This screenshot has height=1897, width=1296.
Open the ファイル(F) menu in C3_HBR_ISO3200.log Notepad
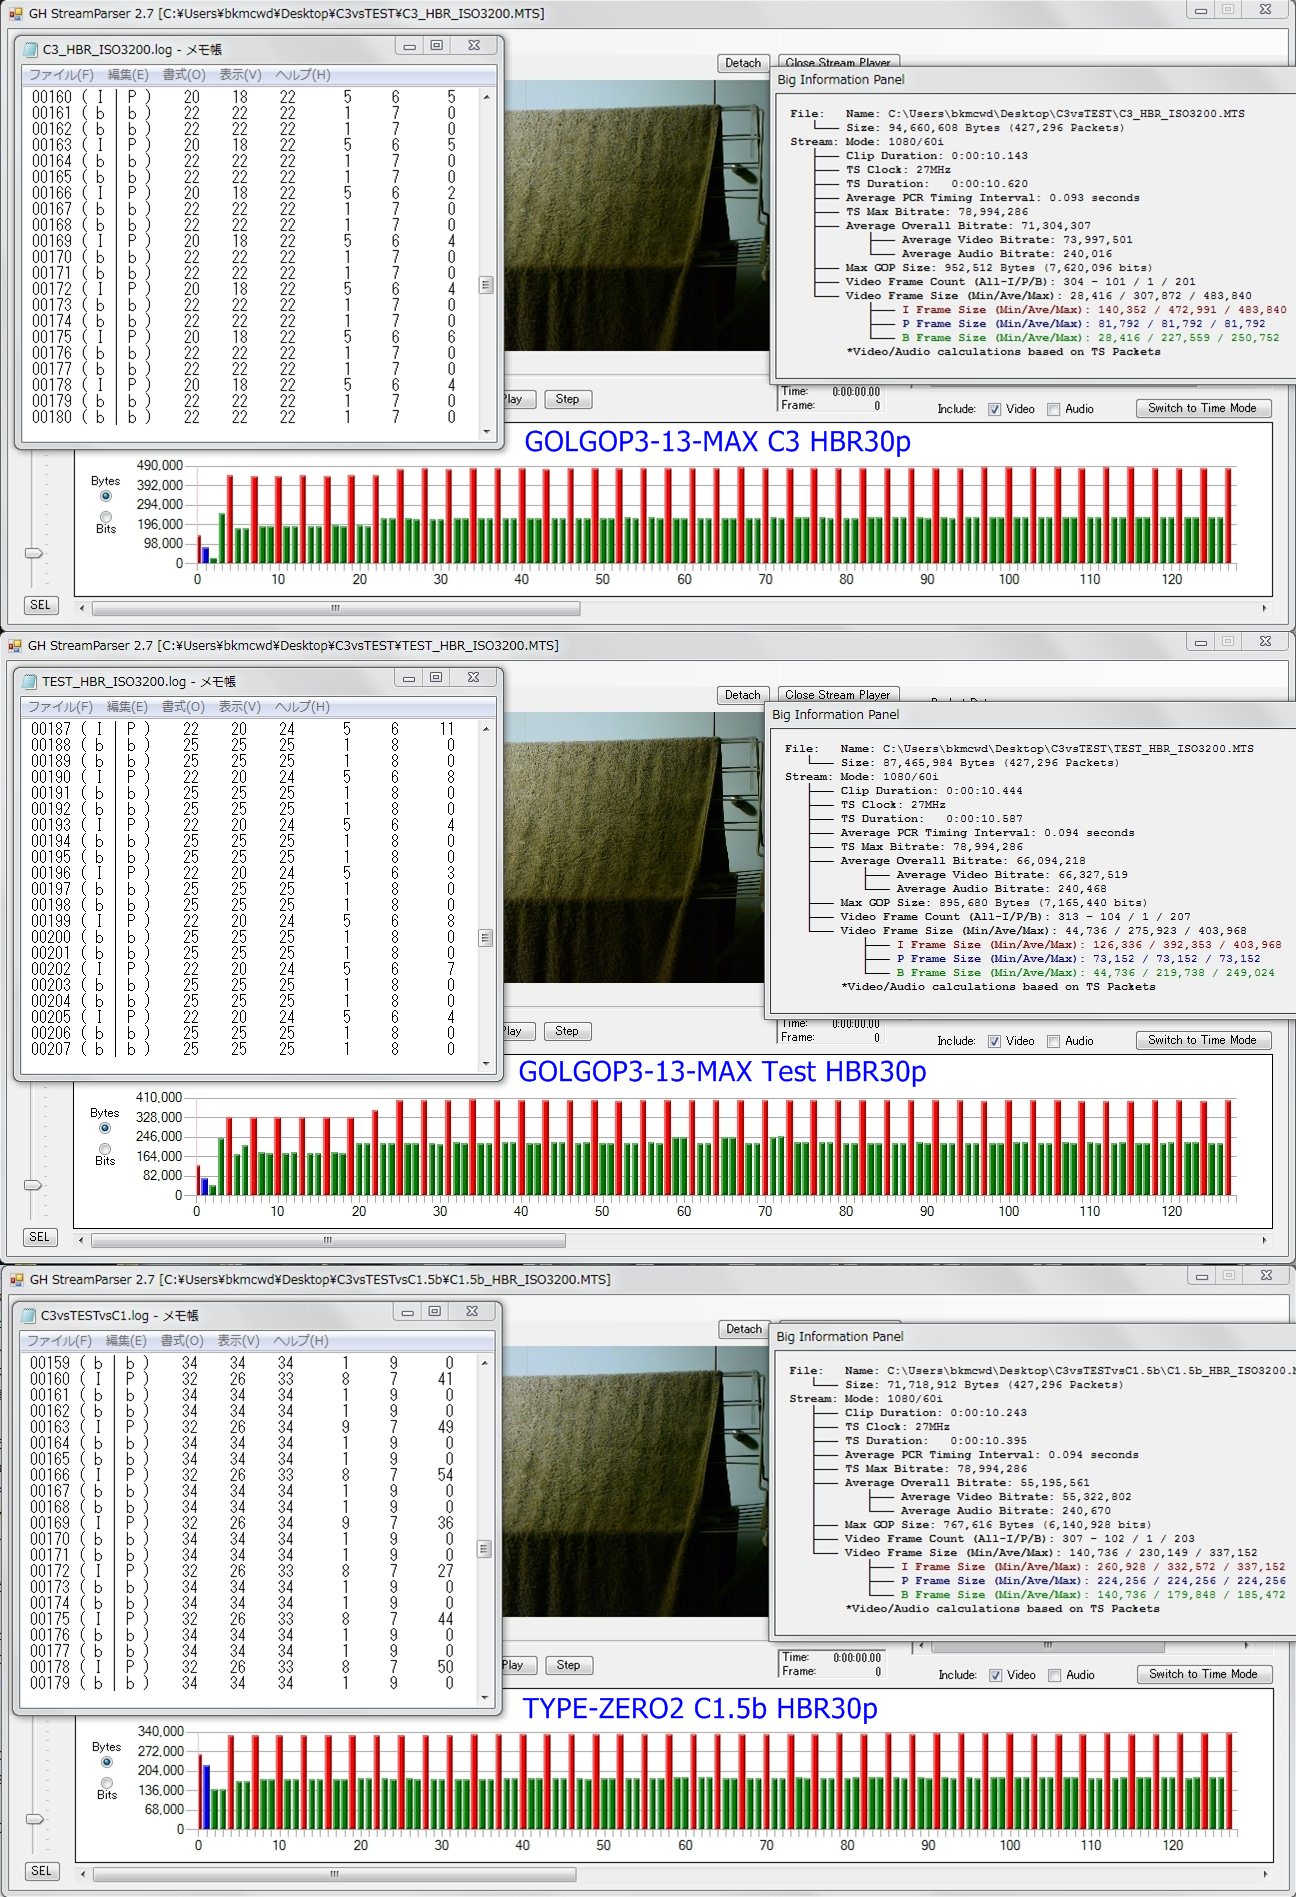click(x=61, y=75)
